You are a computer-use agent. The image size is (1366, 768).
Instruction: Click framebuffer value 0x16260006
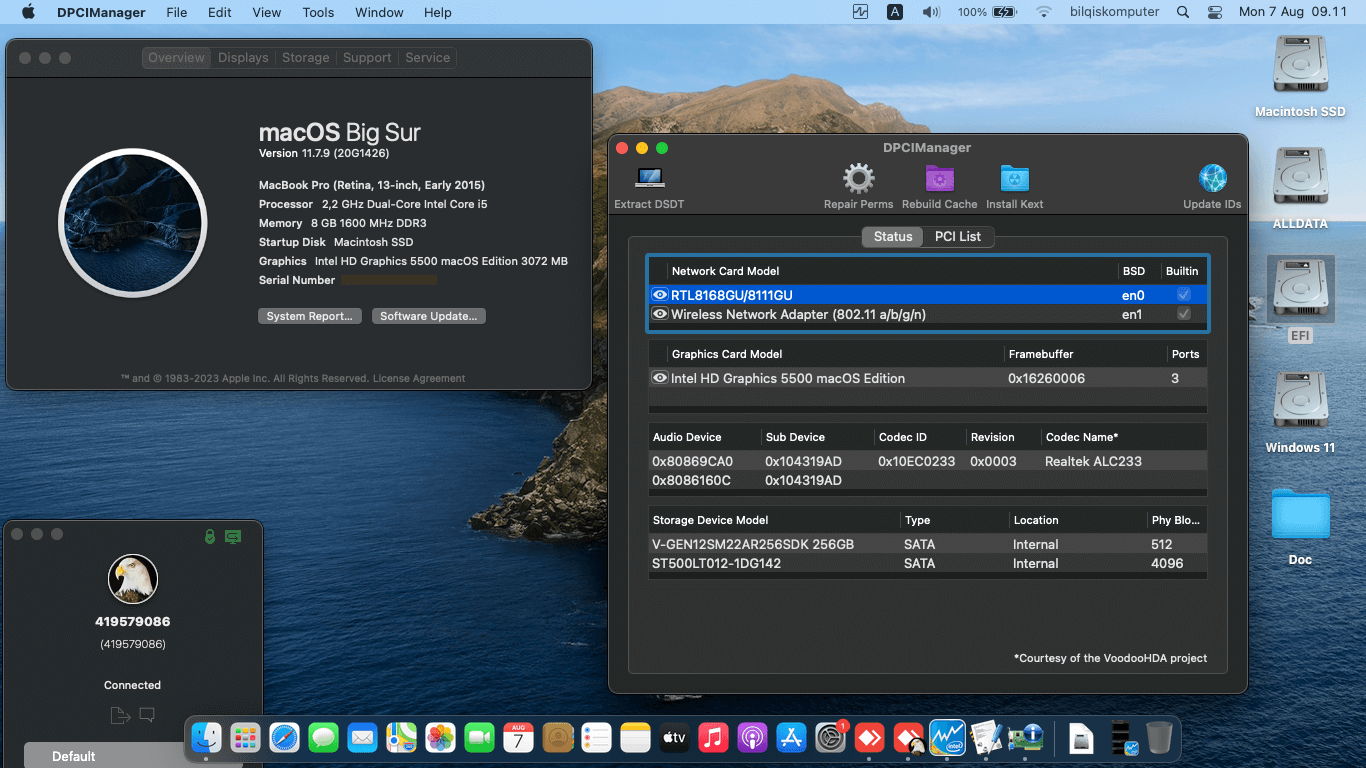(1046, 378)
